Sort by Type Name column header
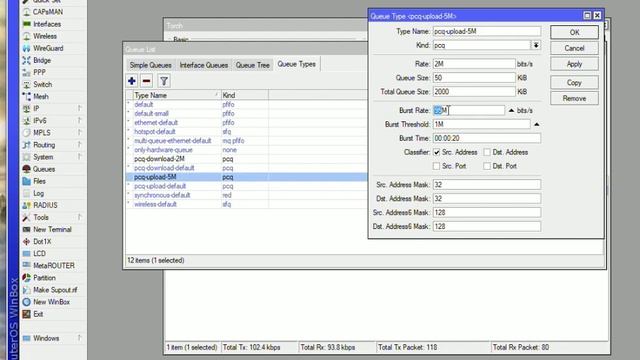This screenshot has width=640, height=360. tap(176, 95)
